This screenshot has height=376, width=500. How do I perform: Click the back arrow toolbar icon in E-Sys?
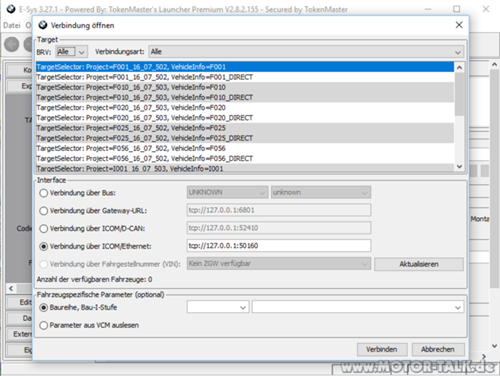tap(12, 44)
